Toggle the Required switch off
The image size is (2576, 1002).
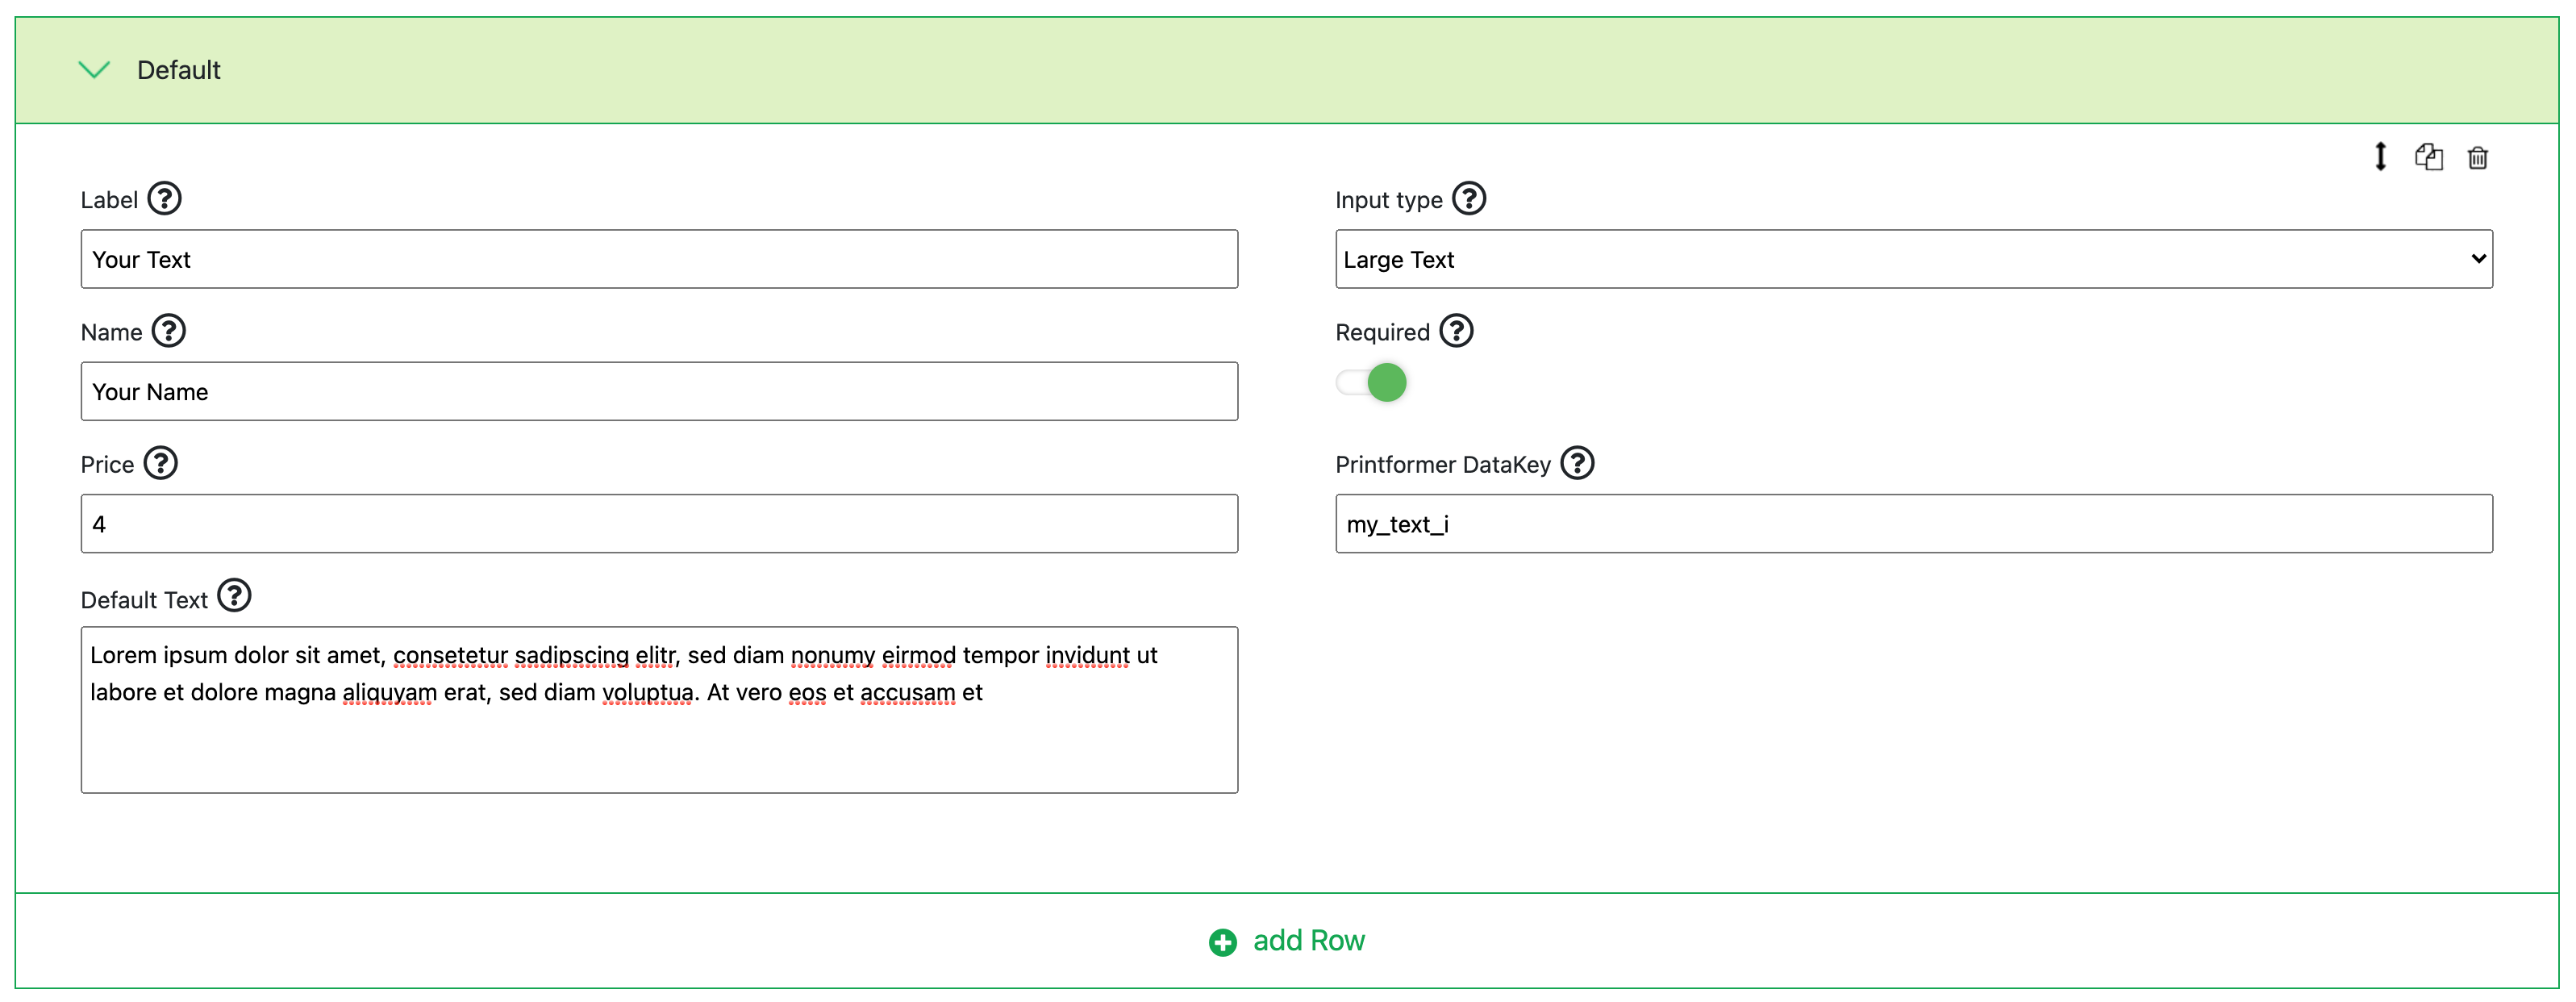(1372, 382)
